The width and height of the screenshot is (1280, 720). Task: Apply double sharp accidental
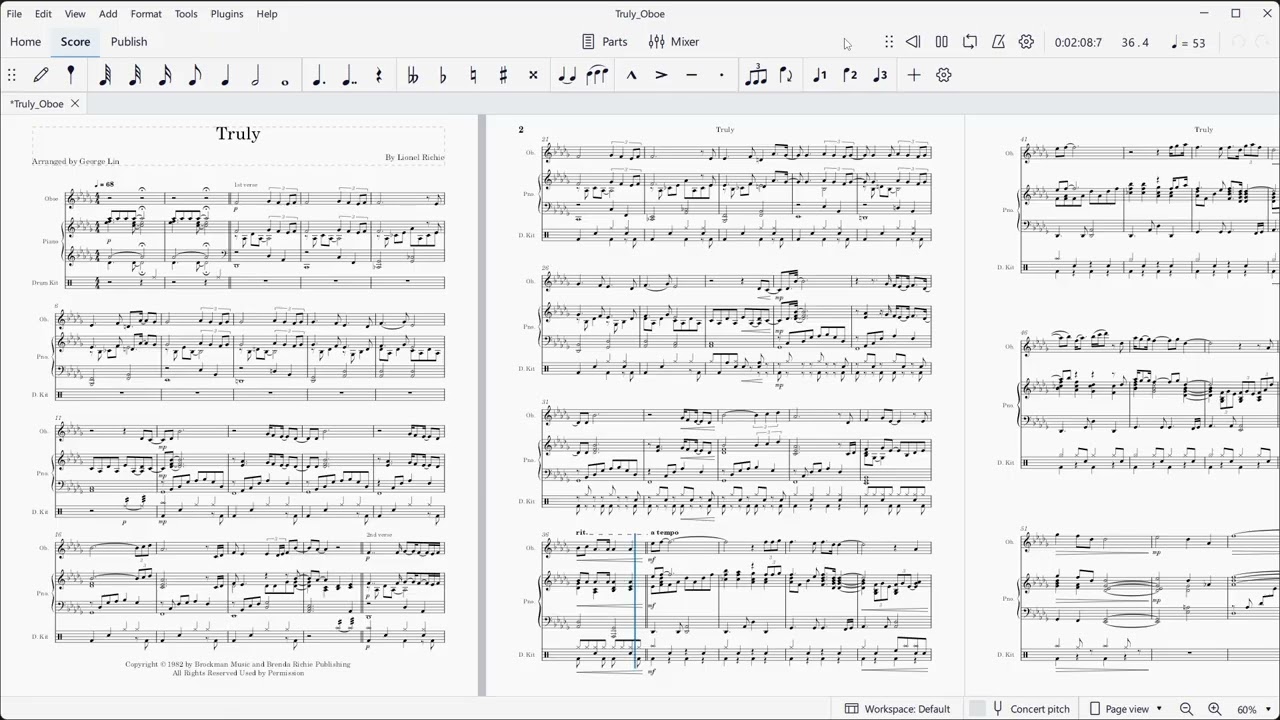coord(533,75)
